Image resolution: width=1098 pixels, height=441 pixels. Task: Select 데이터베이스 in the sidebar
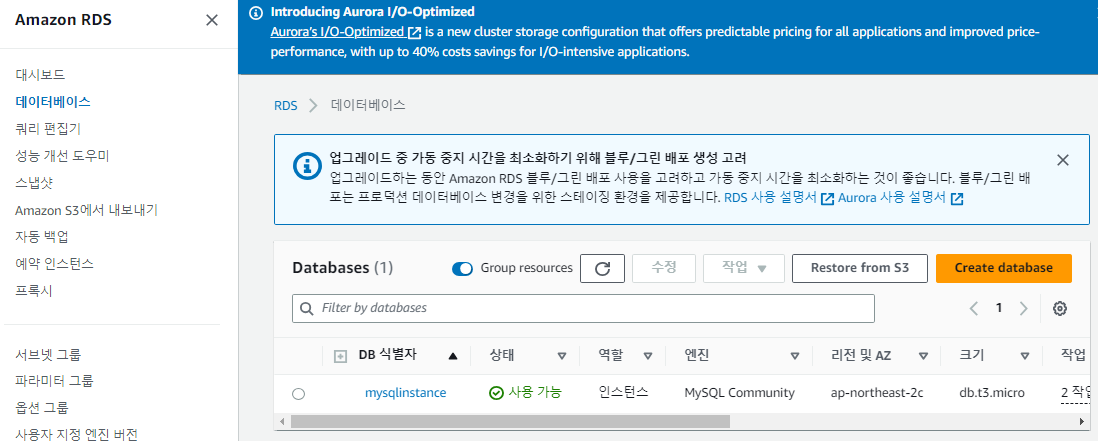(x=53, y=102)
